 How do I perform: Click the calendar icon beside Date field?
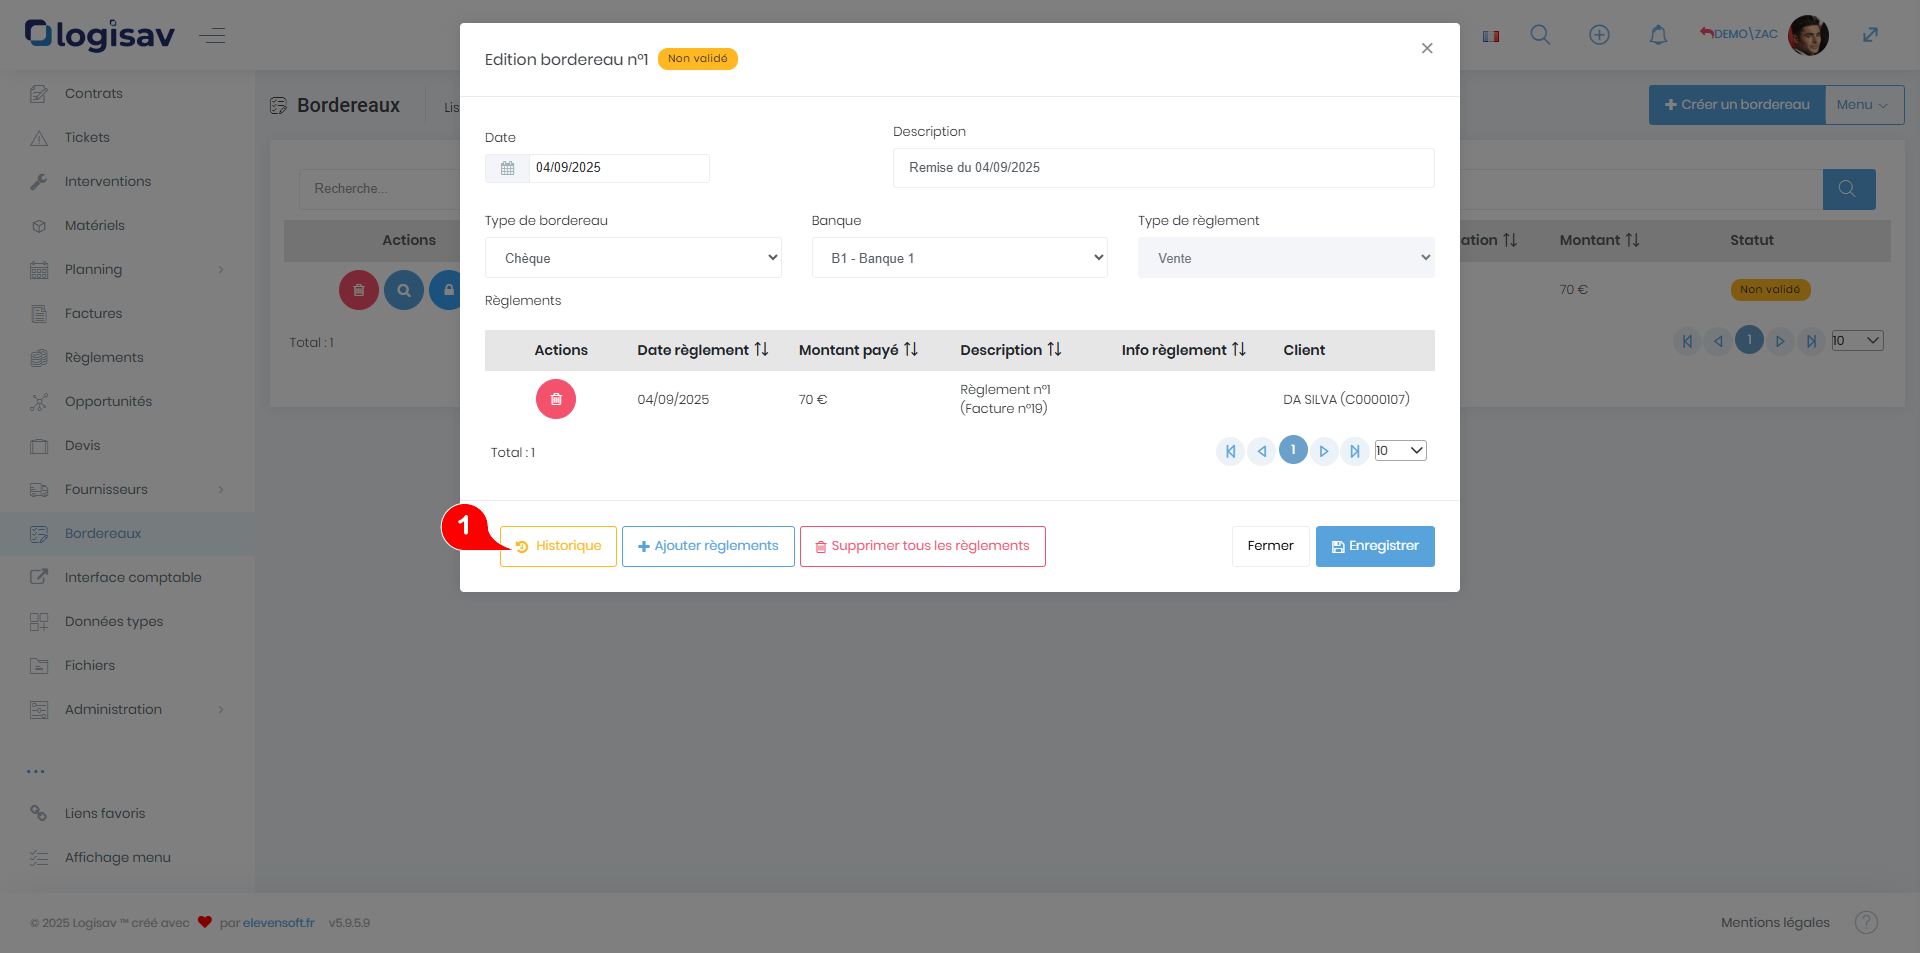[507, 168]
